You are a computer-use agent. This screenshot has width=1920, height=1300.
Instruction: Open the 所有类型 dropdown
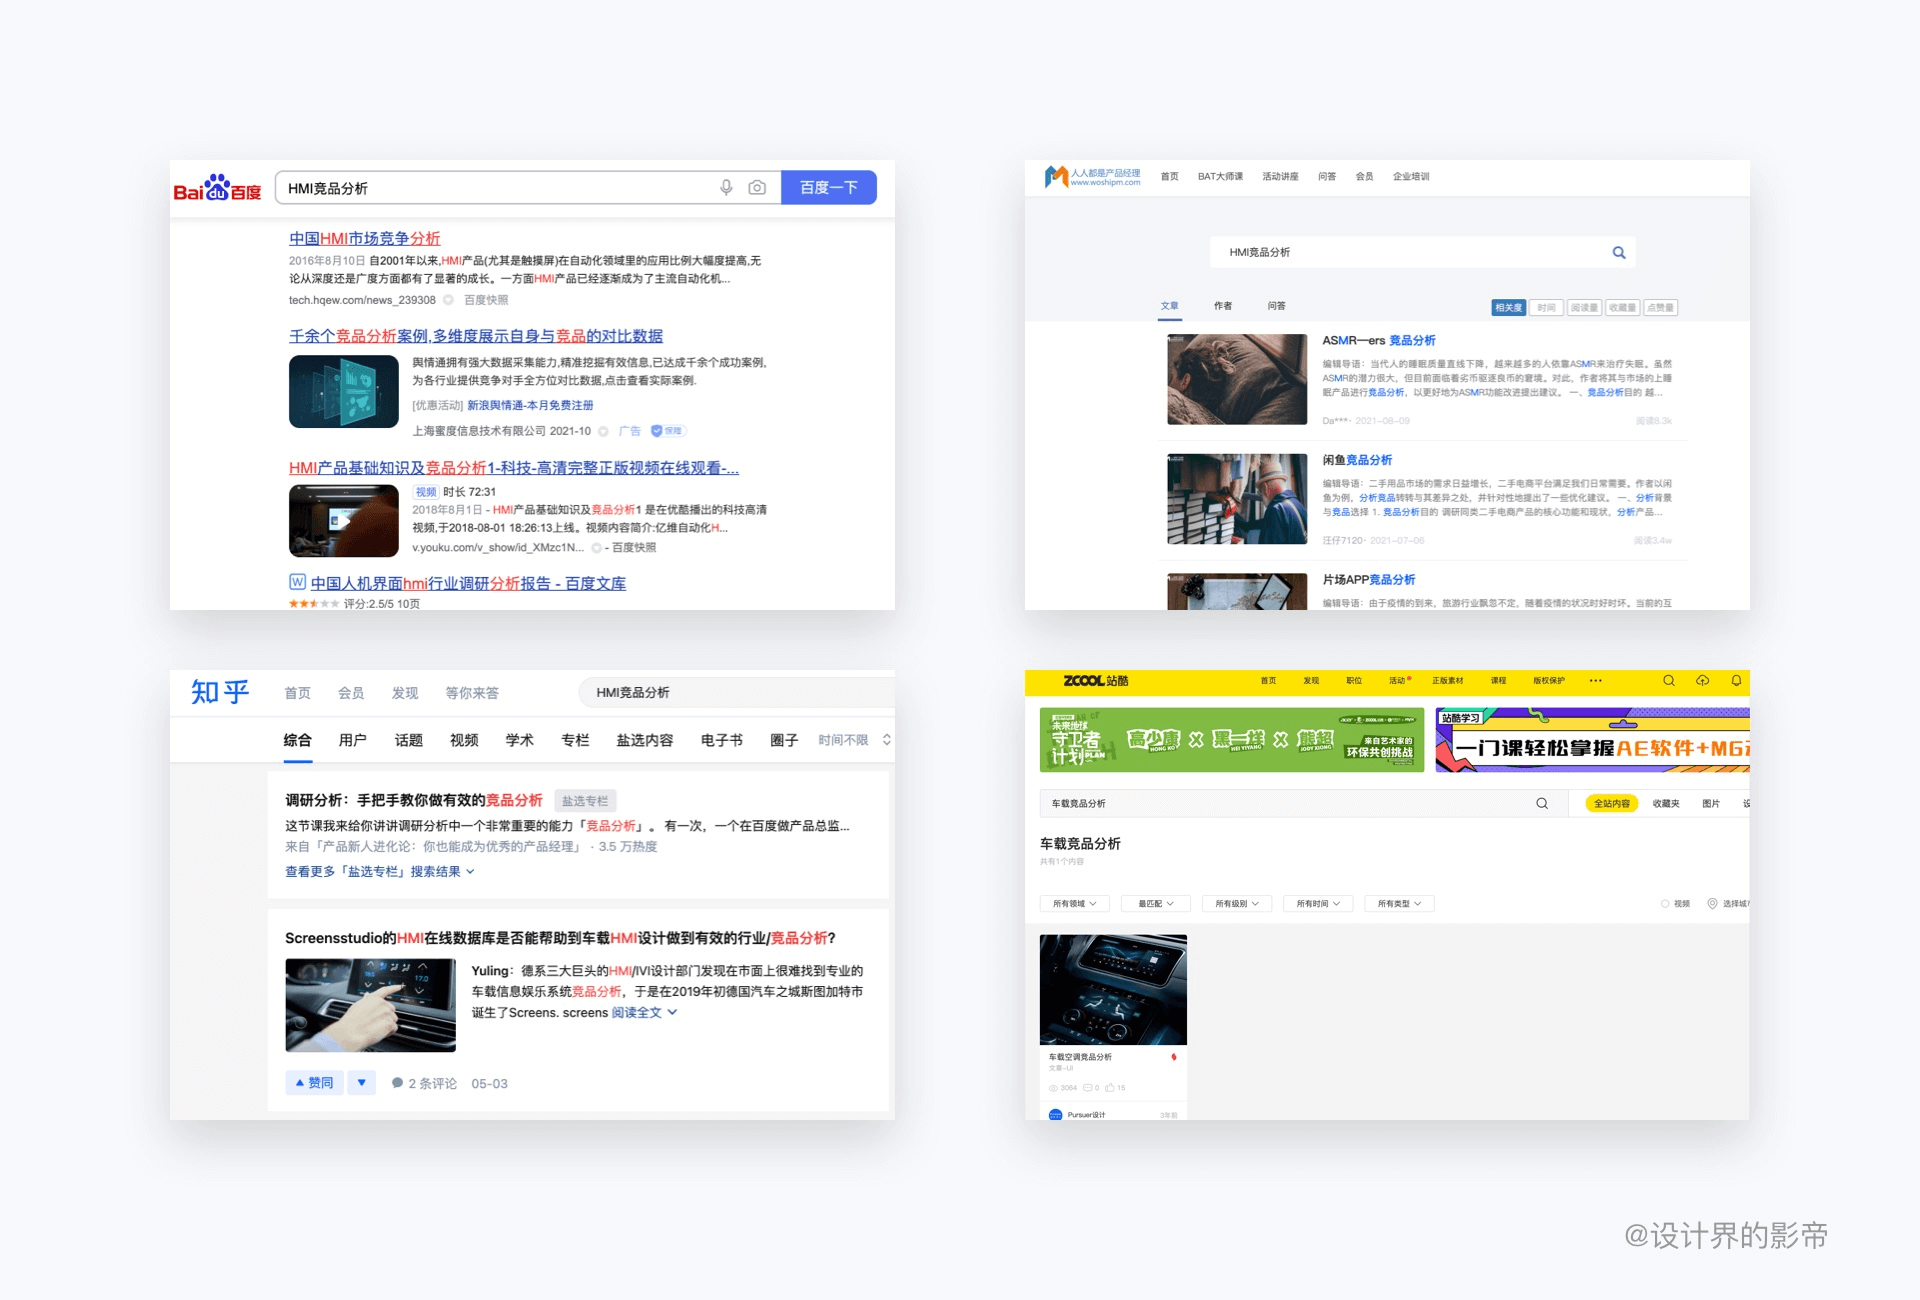[1399, 904]
